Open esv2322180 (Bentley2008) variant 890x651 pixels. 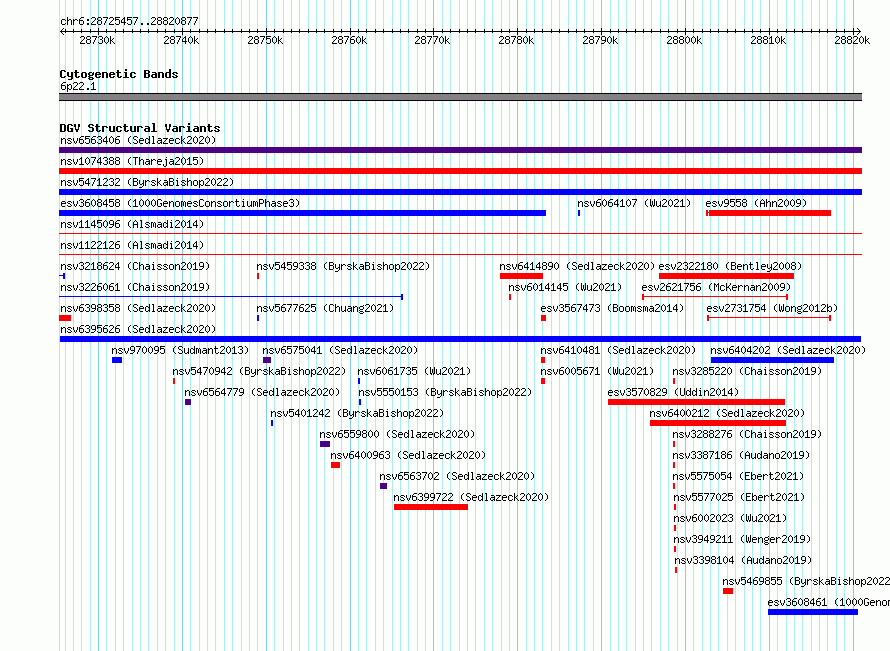730,266
